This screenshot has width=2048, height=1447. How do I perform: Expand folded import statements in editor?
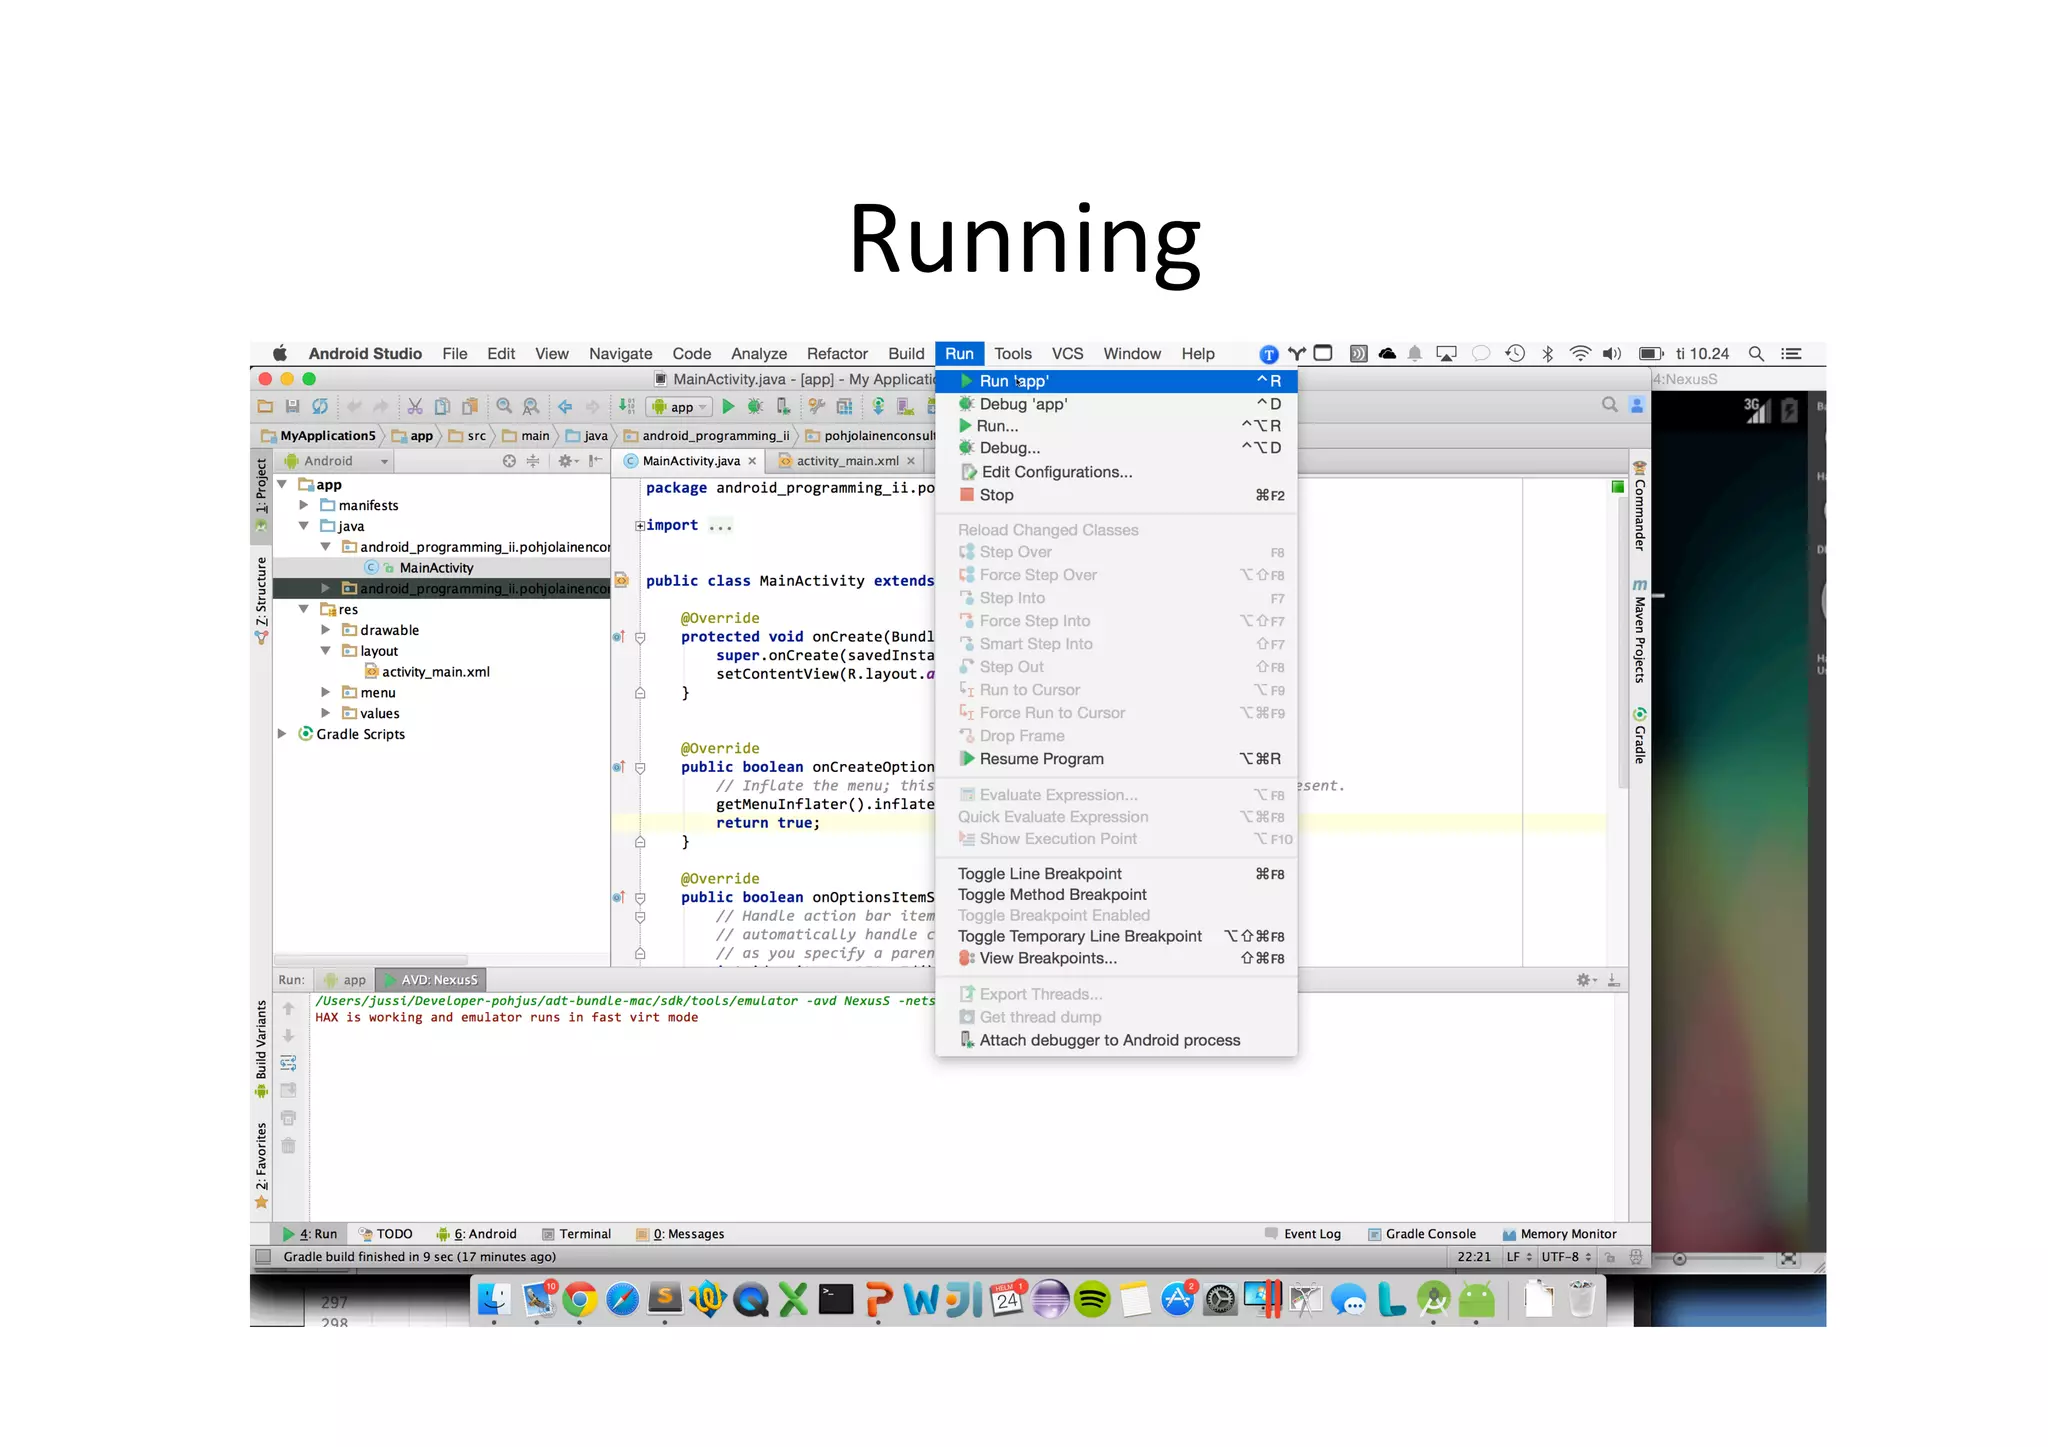[x=640, y=526]
